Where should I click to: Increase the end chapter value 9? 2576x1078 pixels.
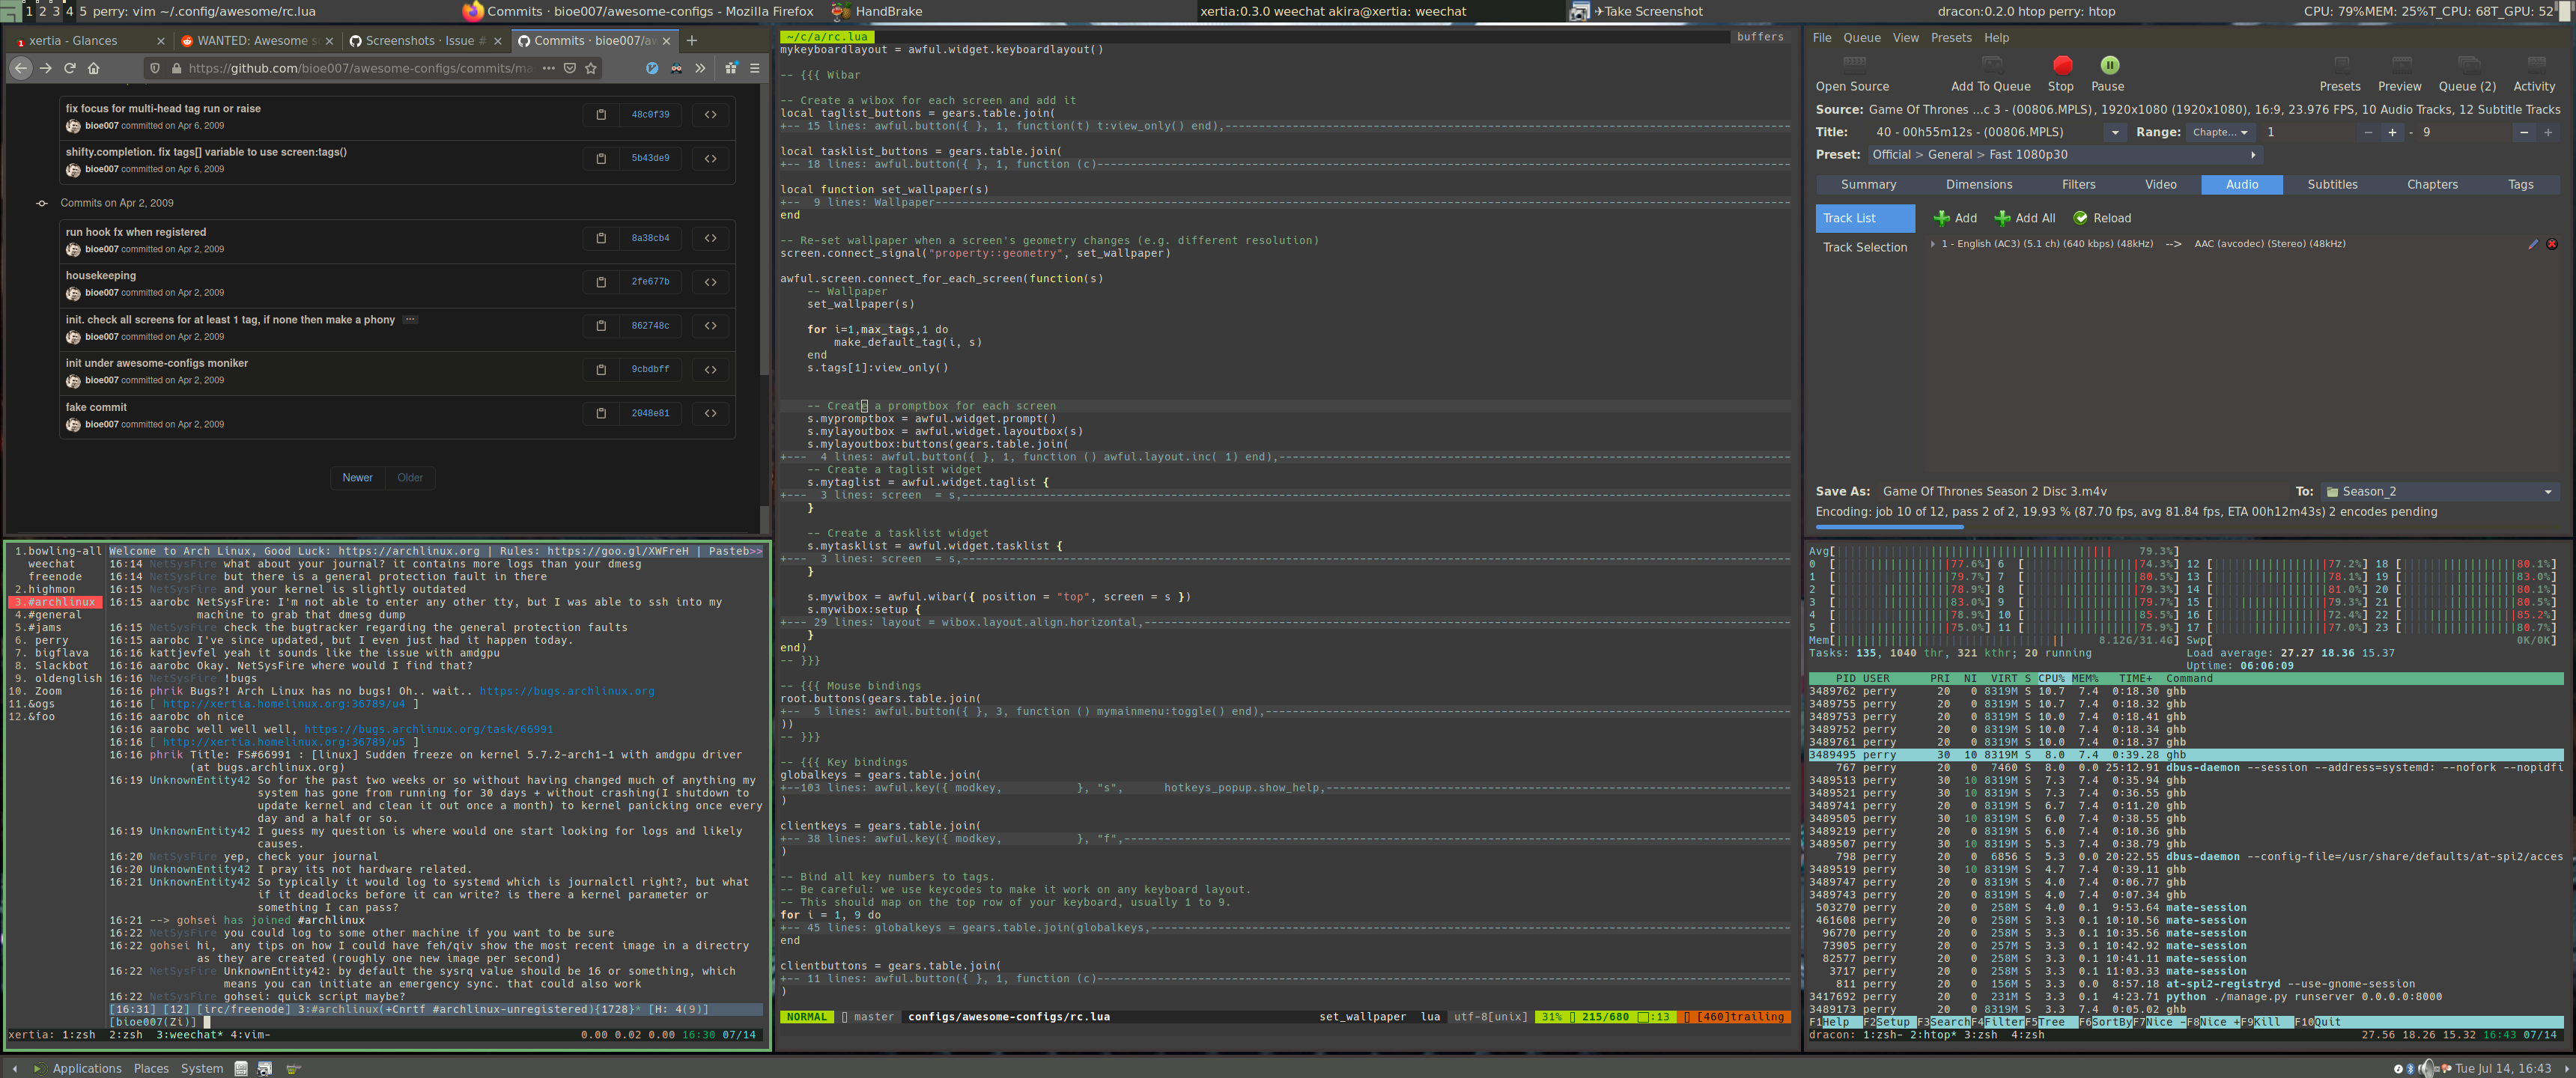click(2548, 132)
